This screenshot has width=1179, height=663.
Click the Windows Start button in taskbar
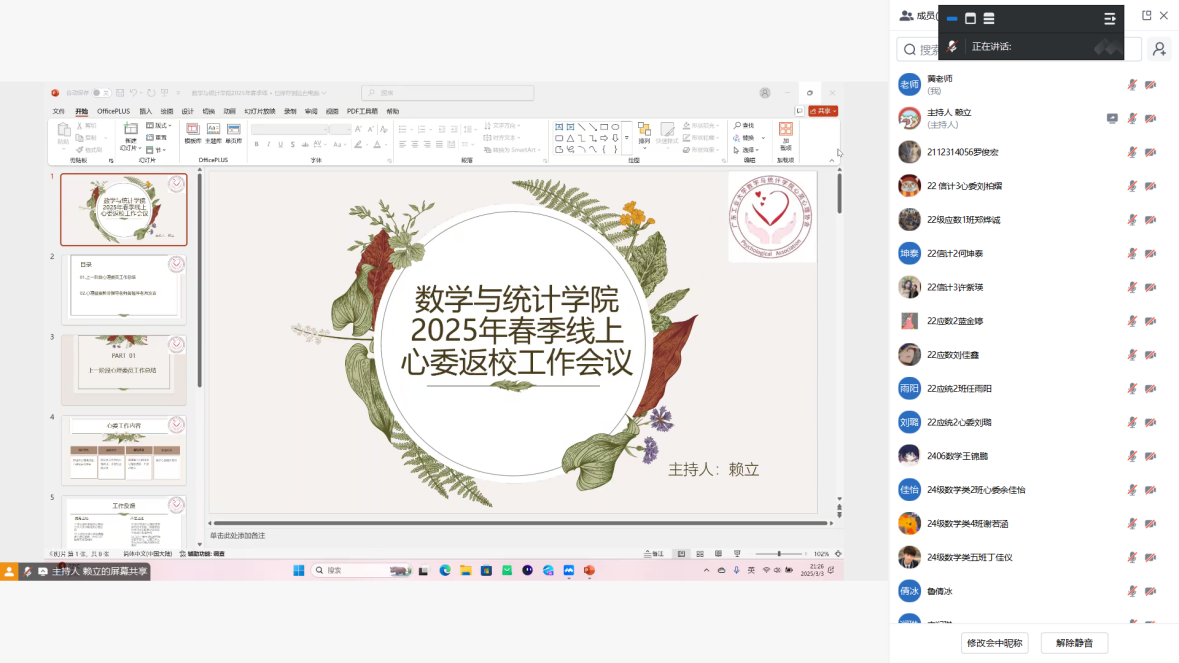pyautogui.click(x=298, y=570)
